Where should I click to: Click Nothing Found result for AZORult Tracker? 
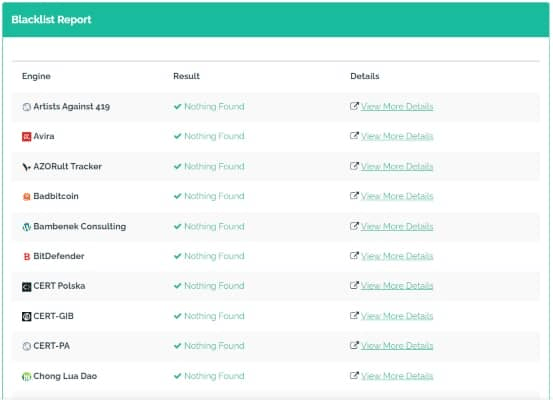click(214, 166)
